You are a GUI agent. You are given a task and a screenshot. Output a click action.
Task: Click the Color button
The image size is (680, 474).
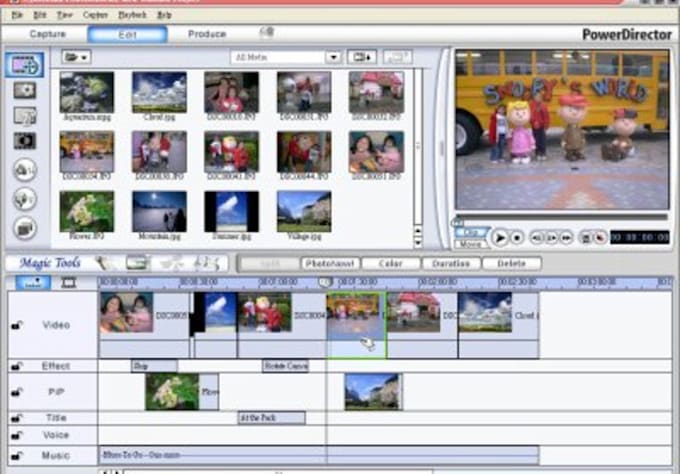pyautogui.click(x=391, y=263)
